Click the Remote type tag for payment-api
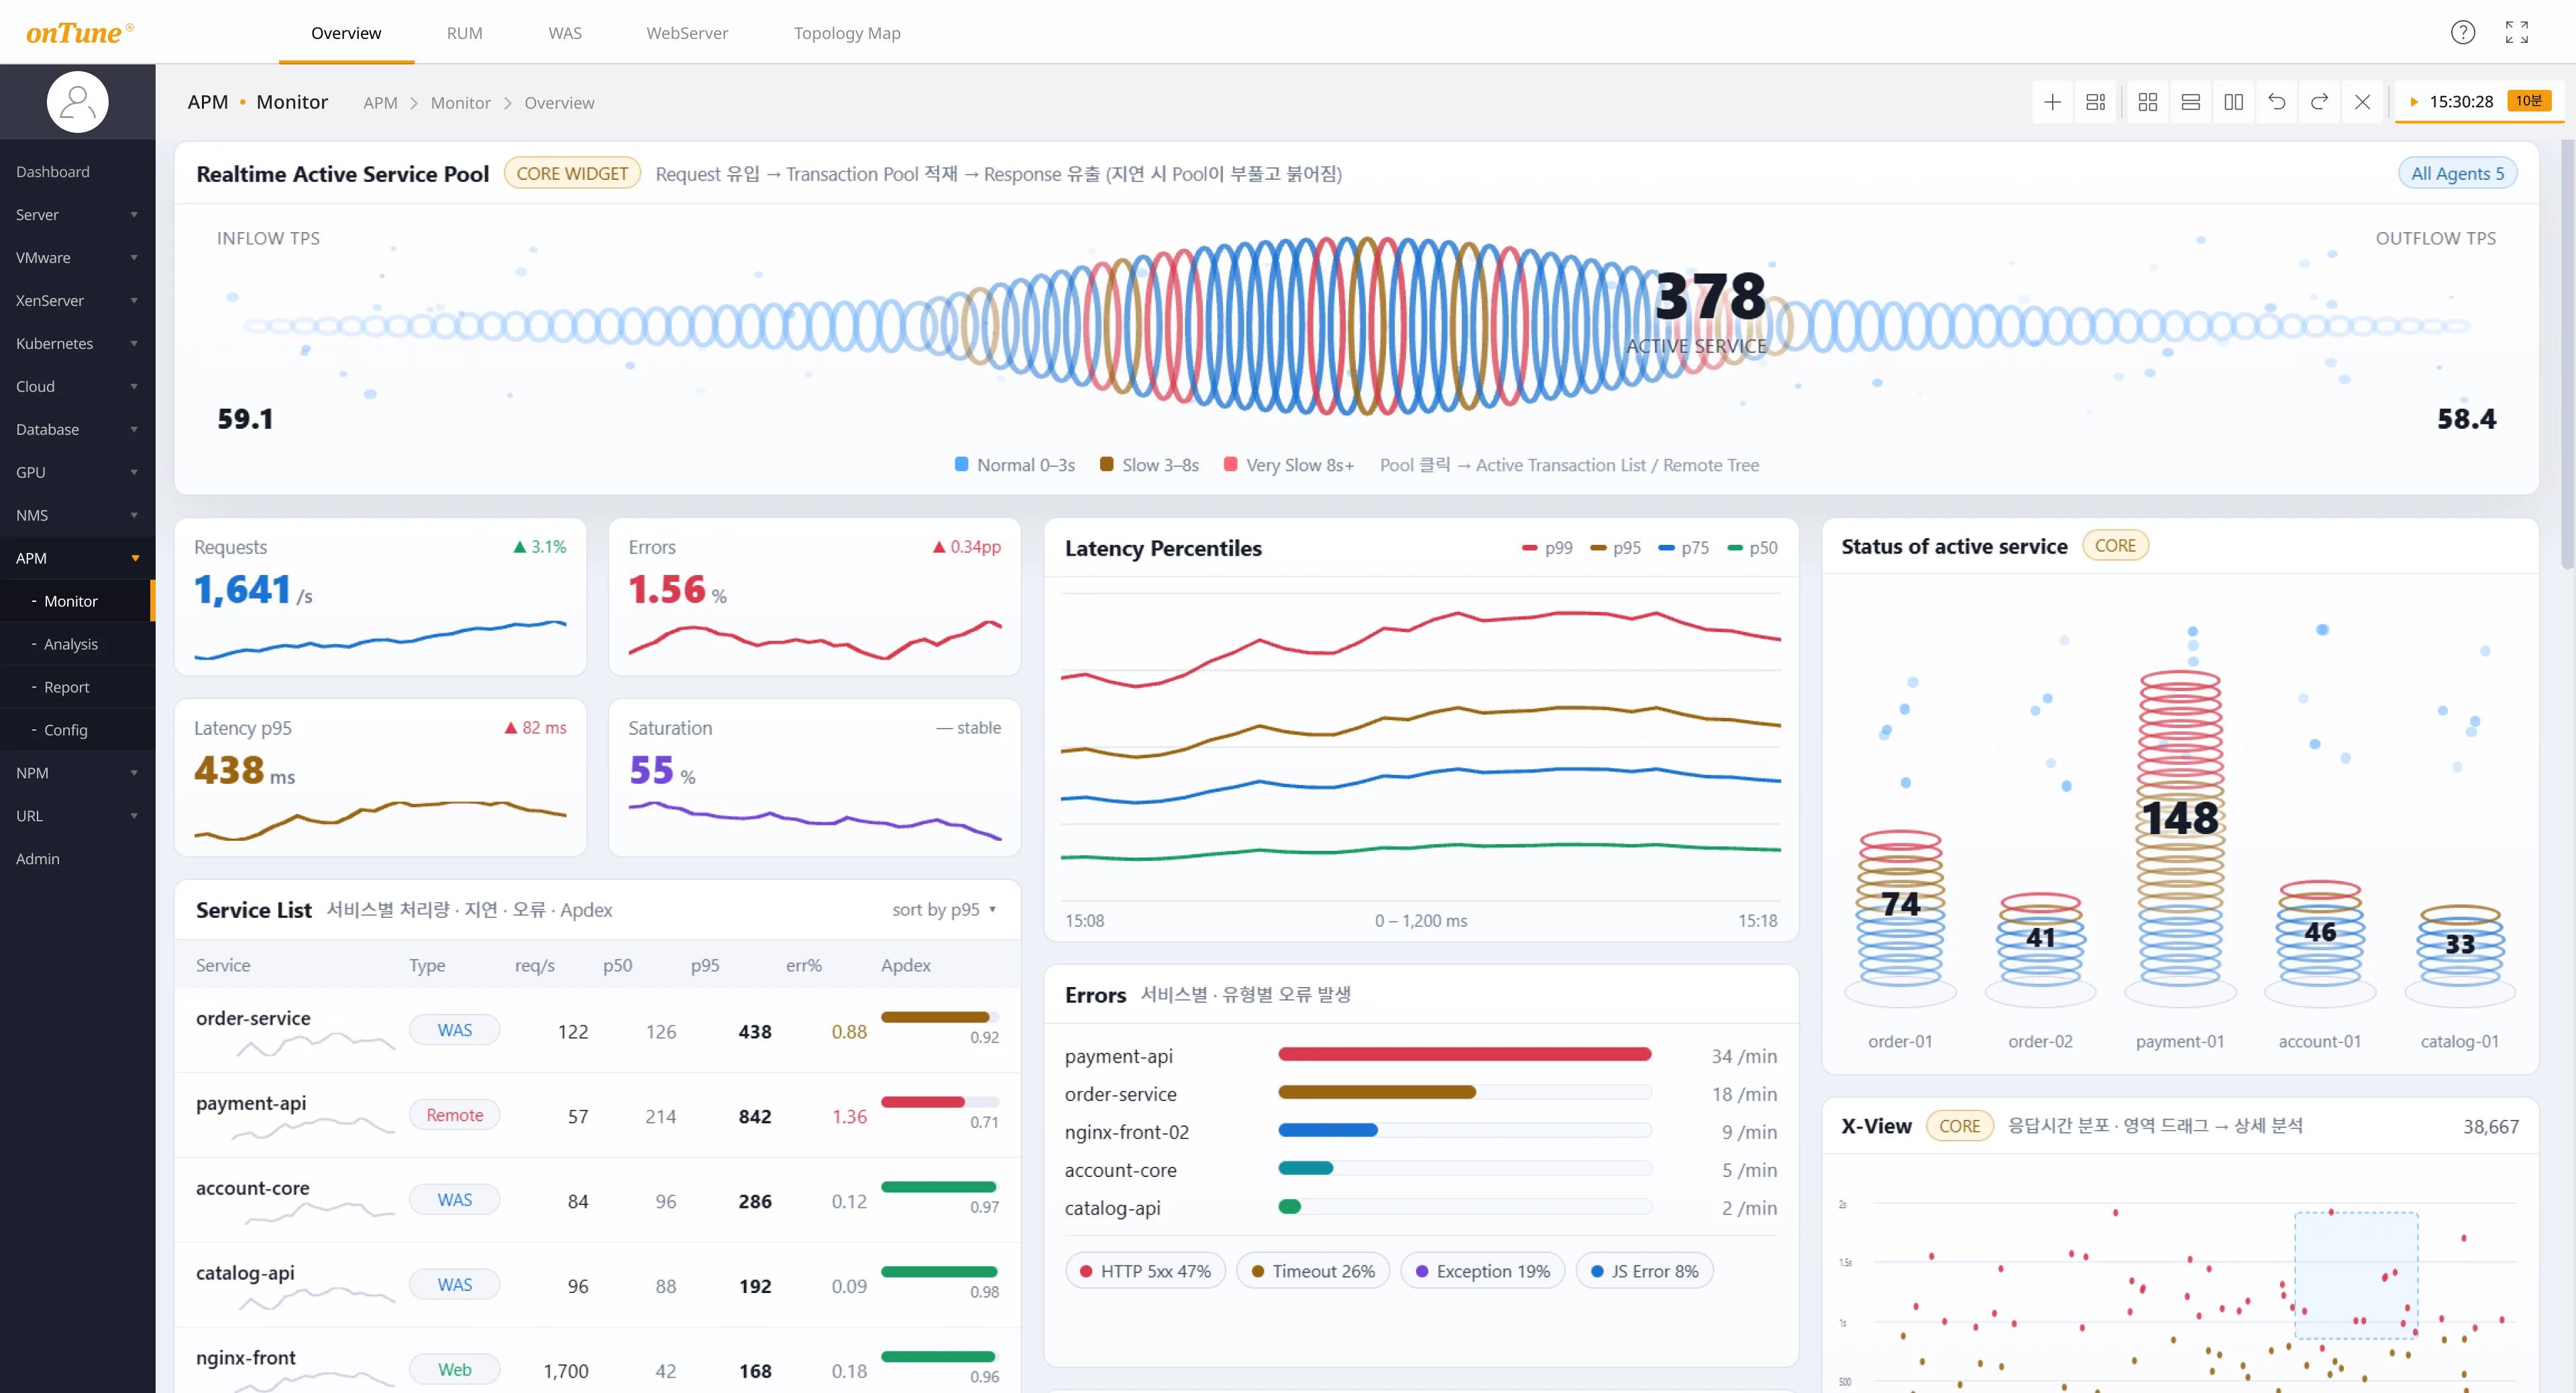The height and width of the screenshot is (1393, 2576). (454, 1115)
